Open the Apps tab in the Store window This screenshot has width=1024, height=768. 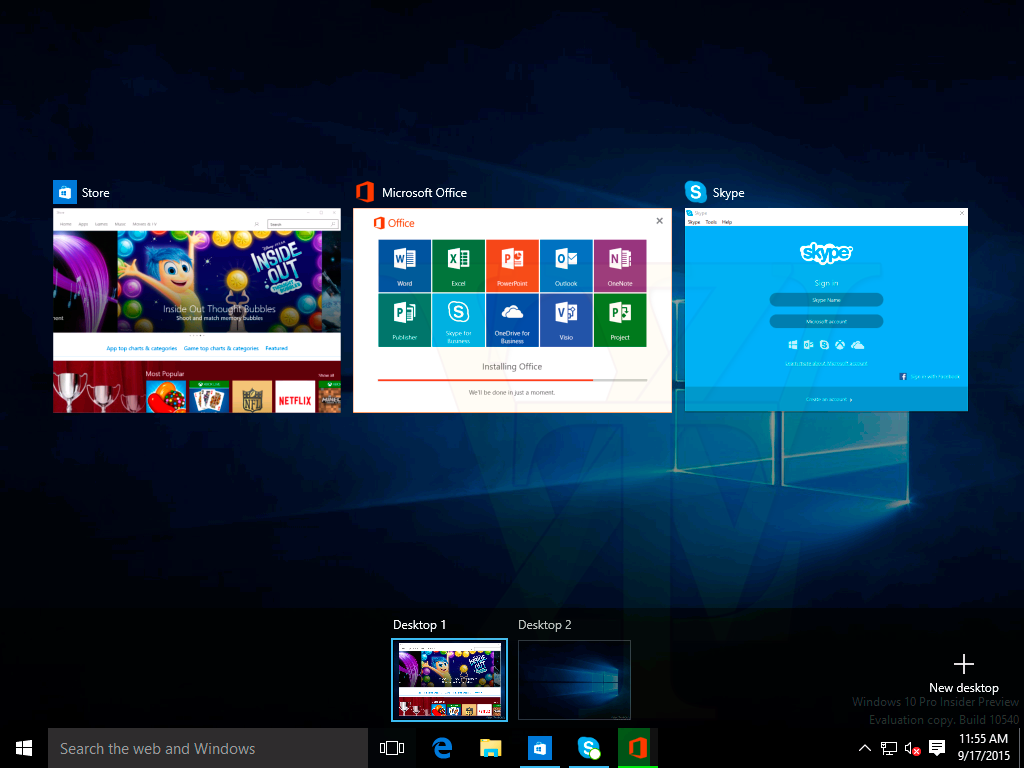(x=84, y=224)
